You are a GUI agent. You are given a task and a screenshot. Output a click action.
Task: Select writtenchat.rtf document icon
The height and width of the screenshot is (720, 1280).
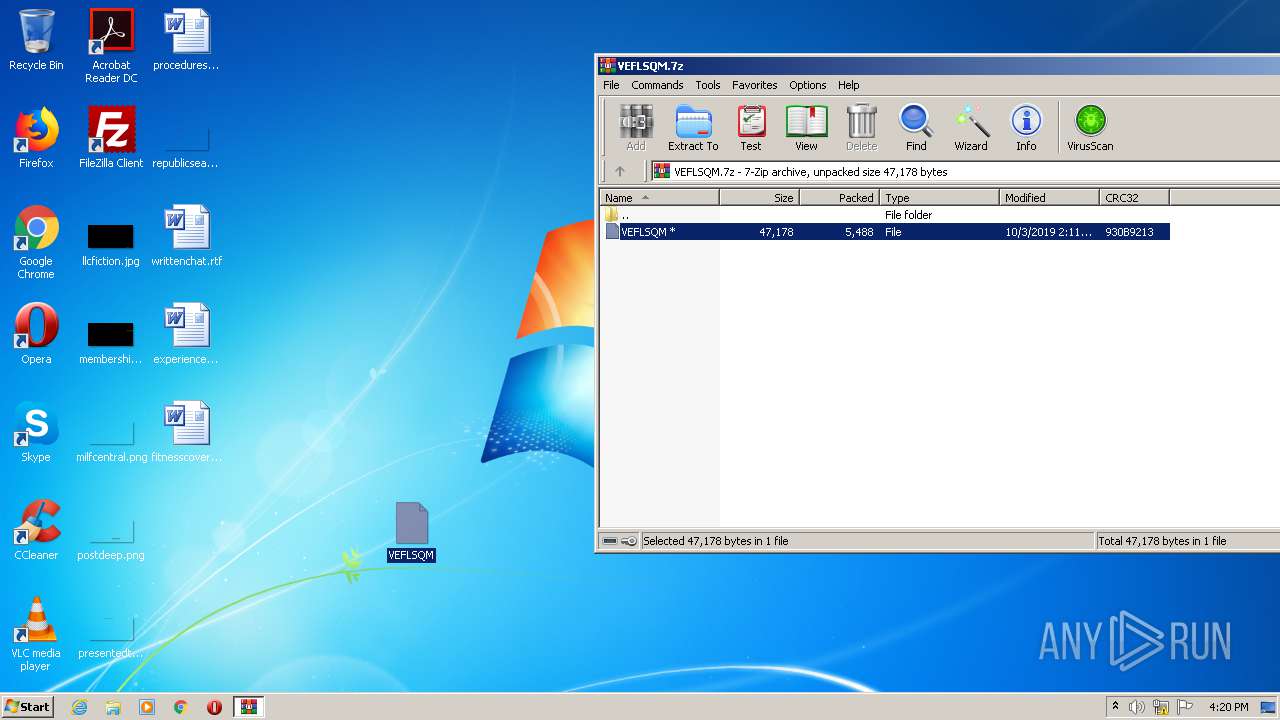[187, 237]
